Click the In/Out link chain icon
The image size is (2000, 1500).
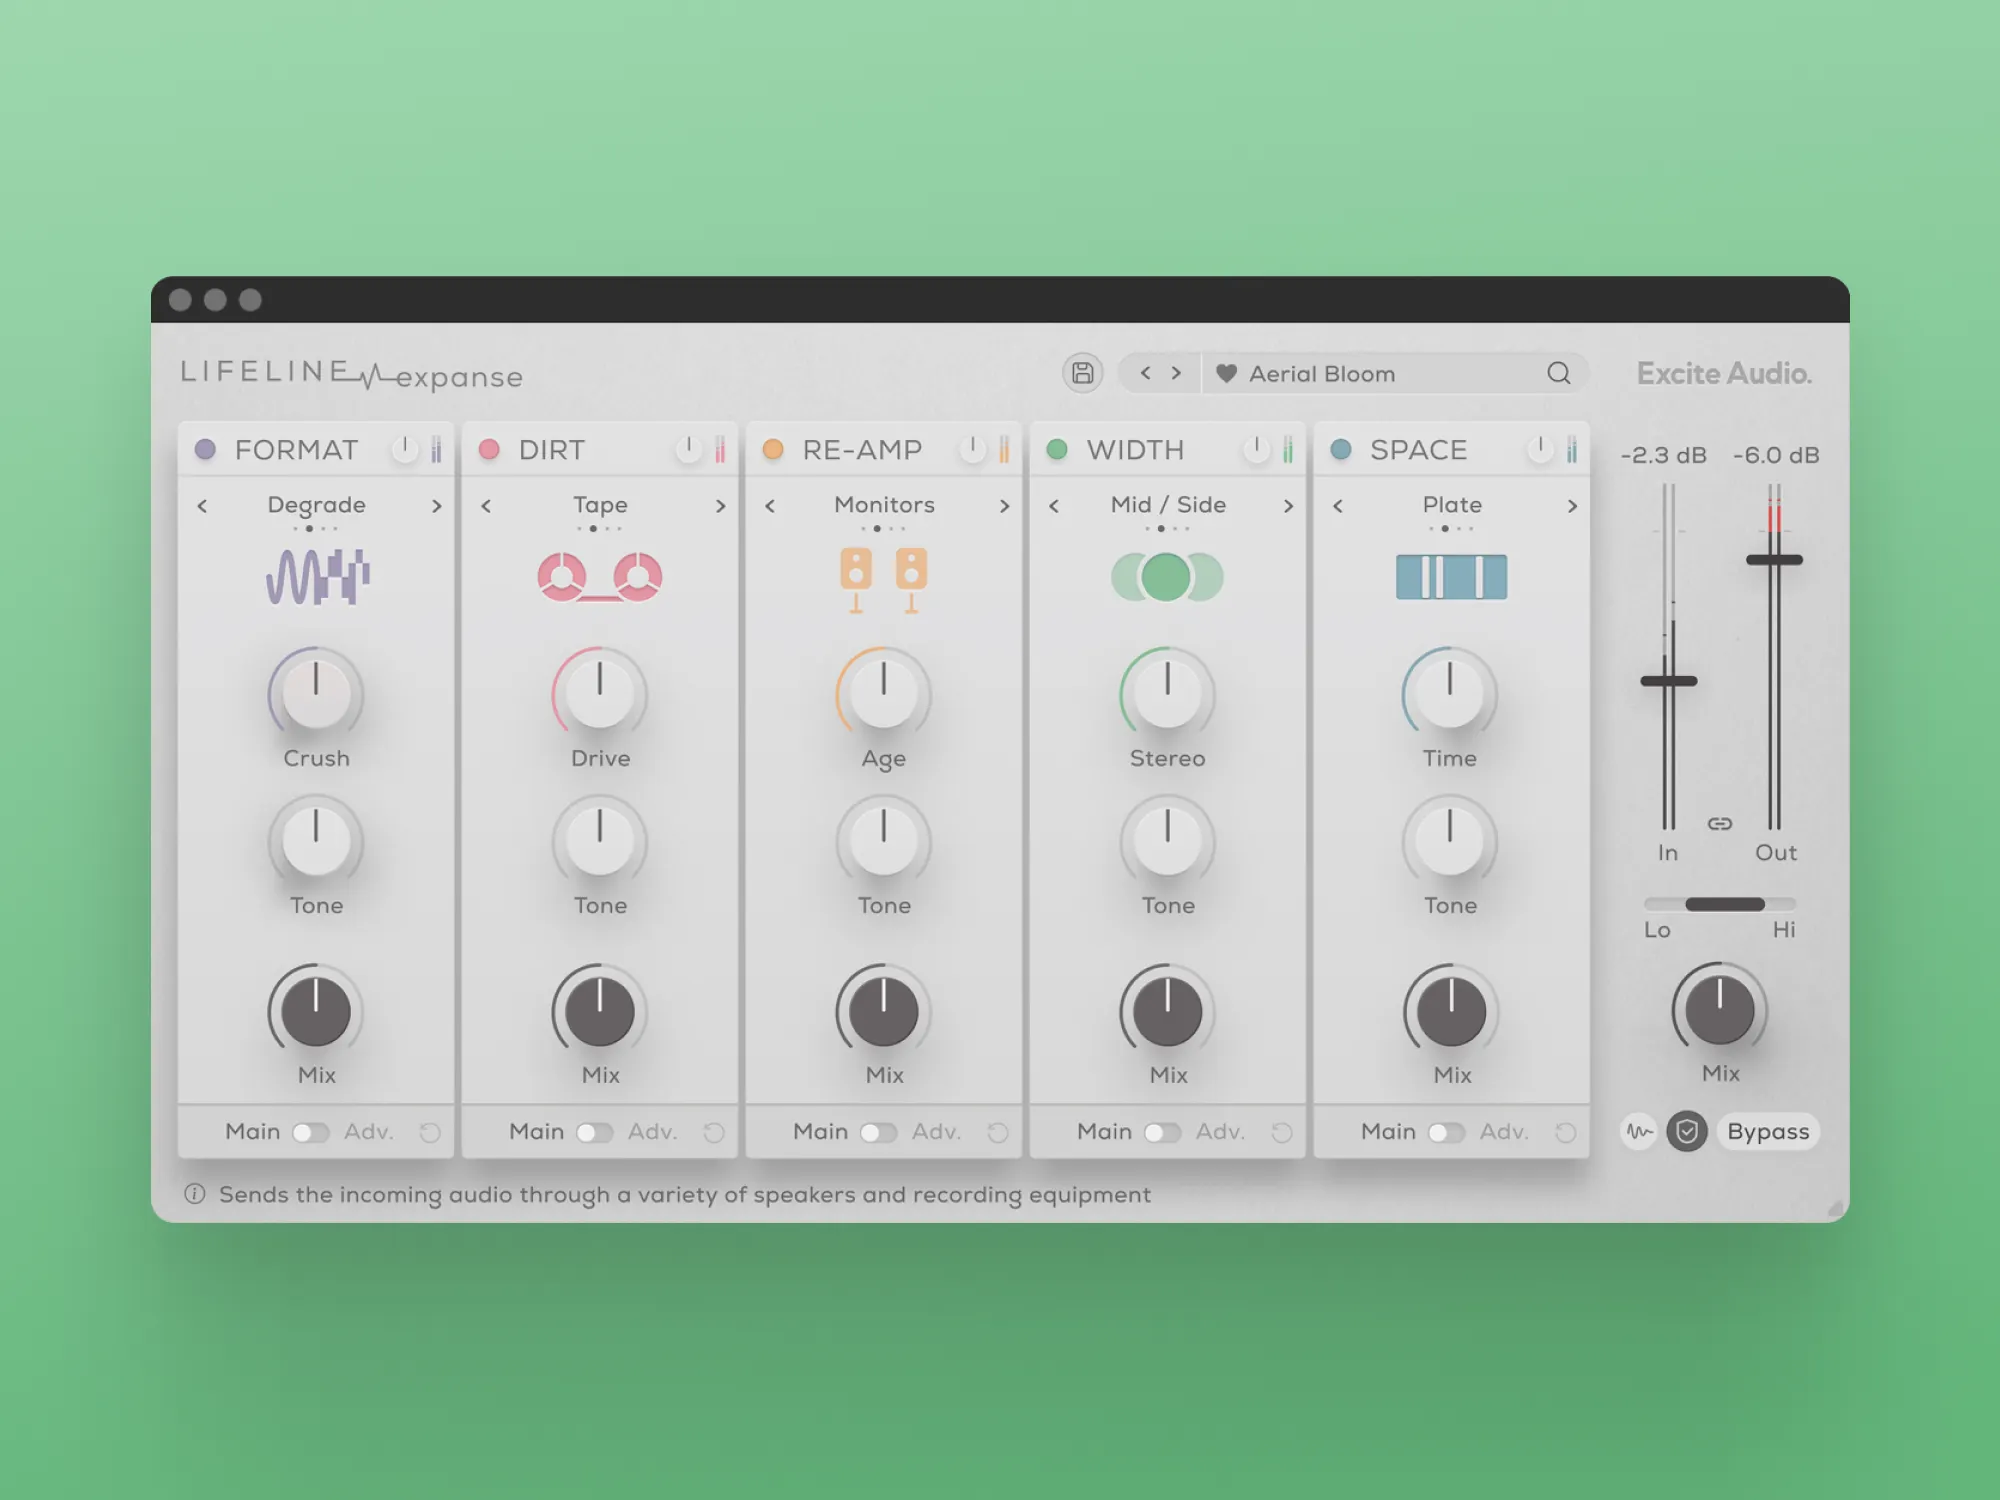(1720, 824)
